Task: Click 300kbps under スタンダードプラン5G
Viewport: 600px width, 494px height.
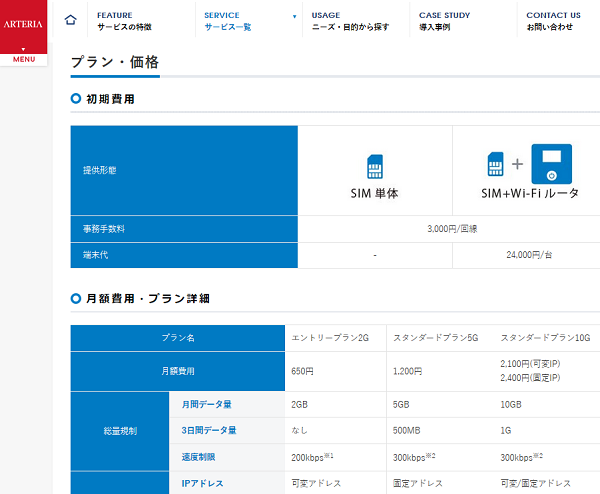Action: tap(414, 457)
